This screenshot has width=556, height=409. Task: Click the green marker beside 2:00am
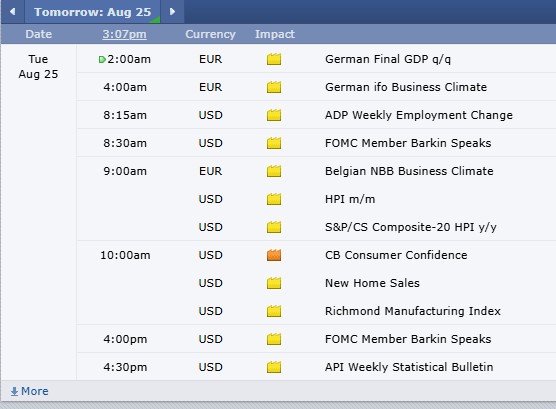click(102, 59)
